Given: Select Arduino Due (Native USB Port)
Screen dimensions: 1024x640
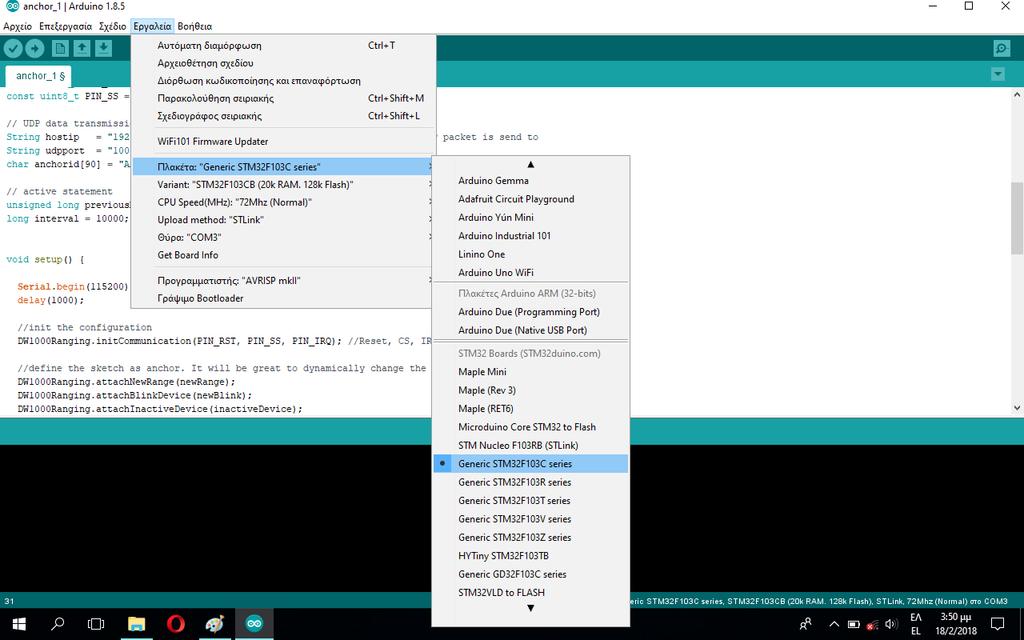Looking at the screenshot, I should click(530, 330).
